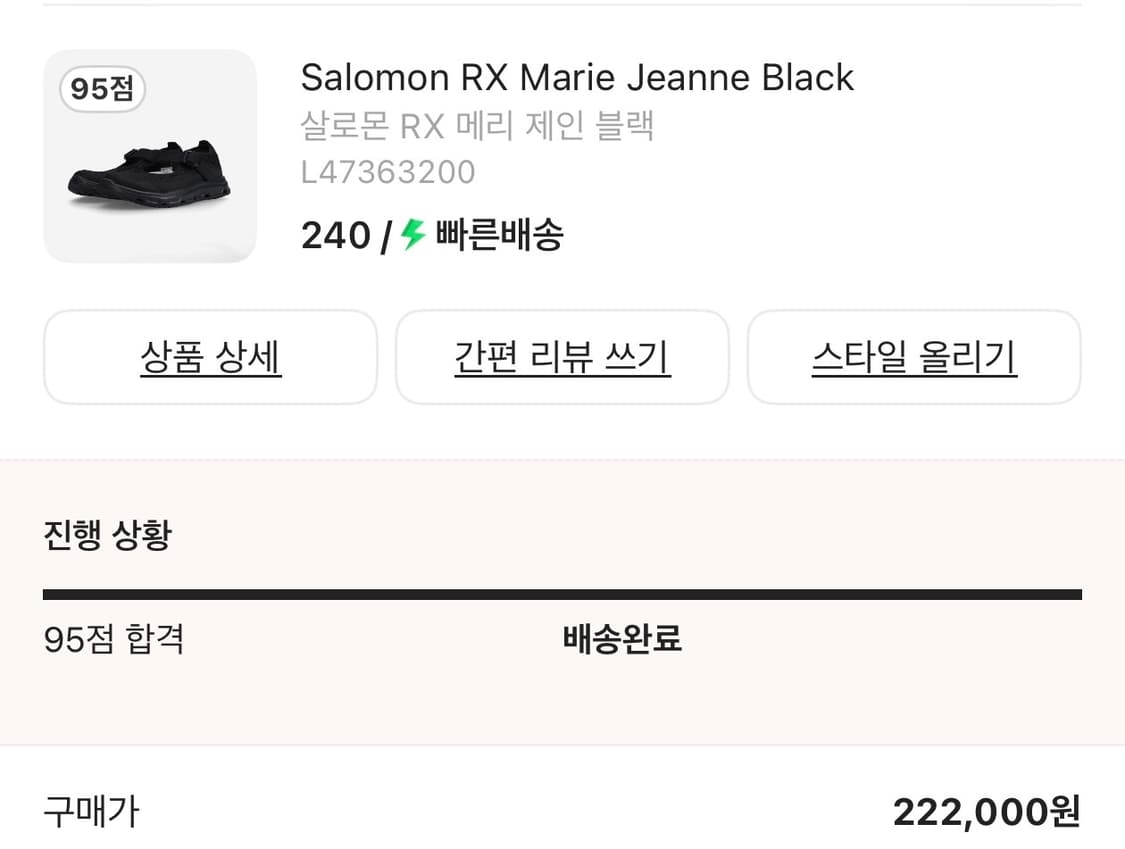Open product page via Salomon RX Marie Jeanne Black
This screenshot has height=849, width=1125.
pyautogui.click(x=577, y=77)
